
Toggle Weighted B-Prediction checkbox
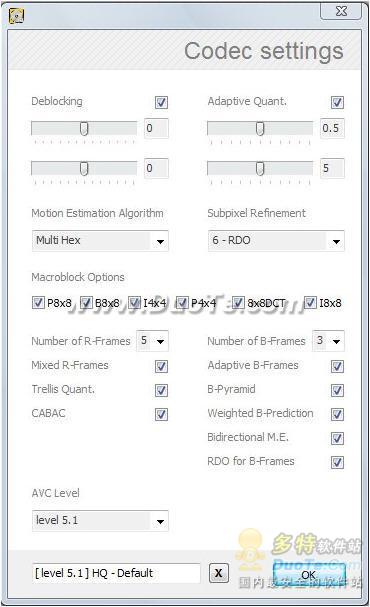(337, 414)
